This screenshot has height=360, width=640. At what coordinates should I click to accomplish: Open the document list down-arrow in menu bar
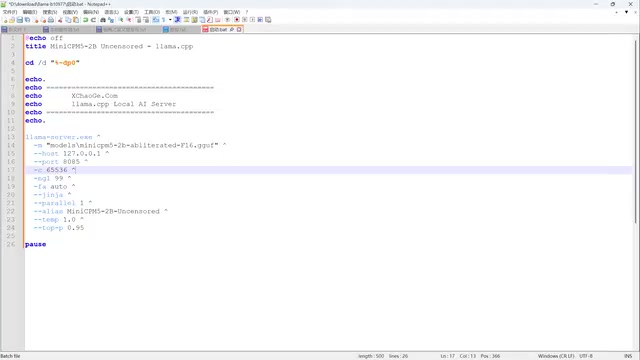click(x=626, y=12)
